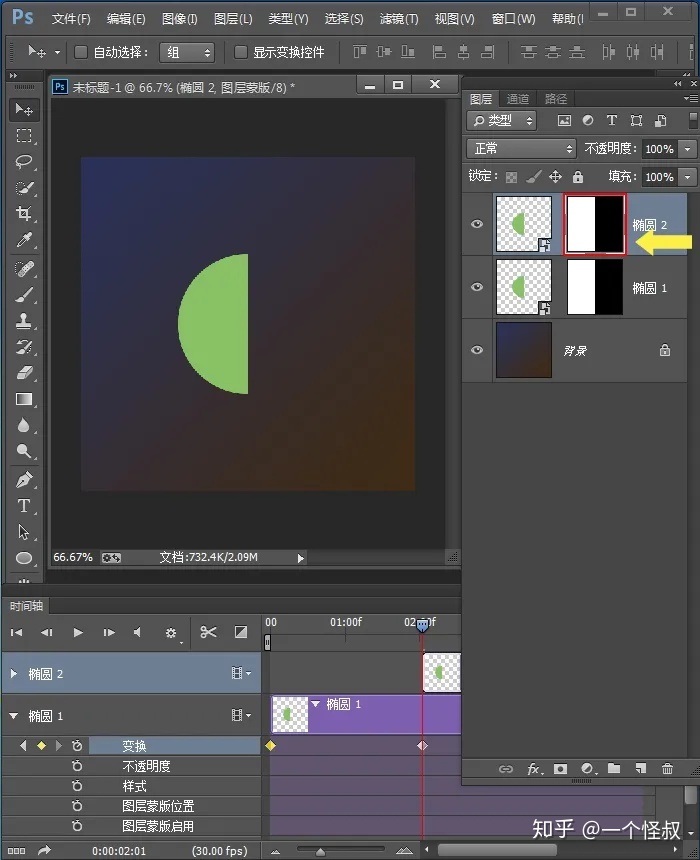
Task: Click the timeline zoom slider handle
Action: [320, 851]
